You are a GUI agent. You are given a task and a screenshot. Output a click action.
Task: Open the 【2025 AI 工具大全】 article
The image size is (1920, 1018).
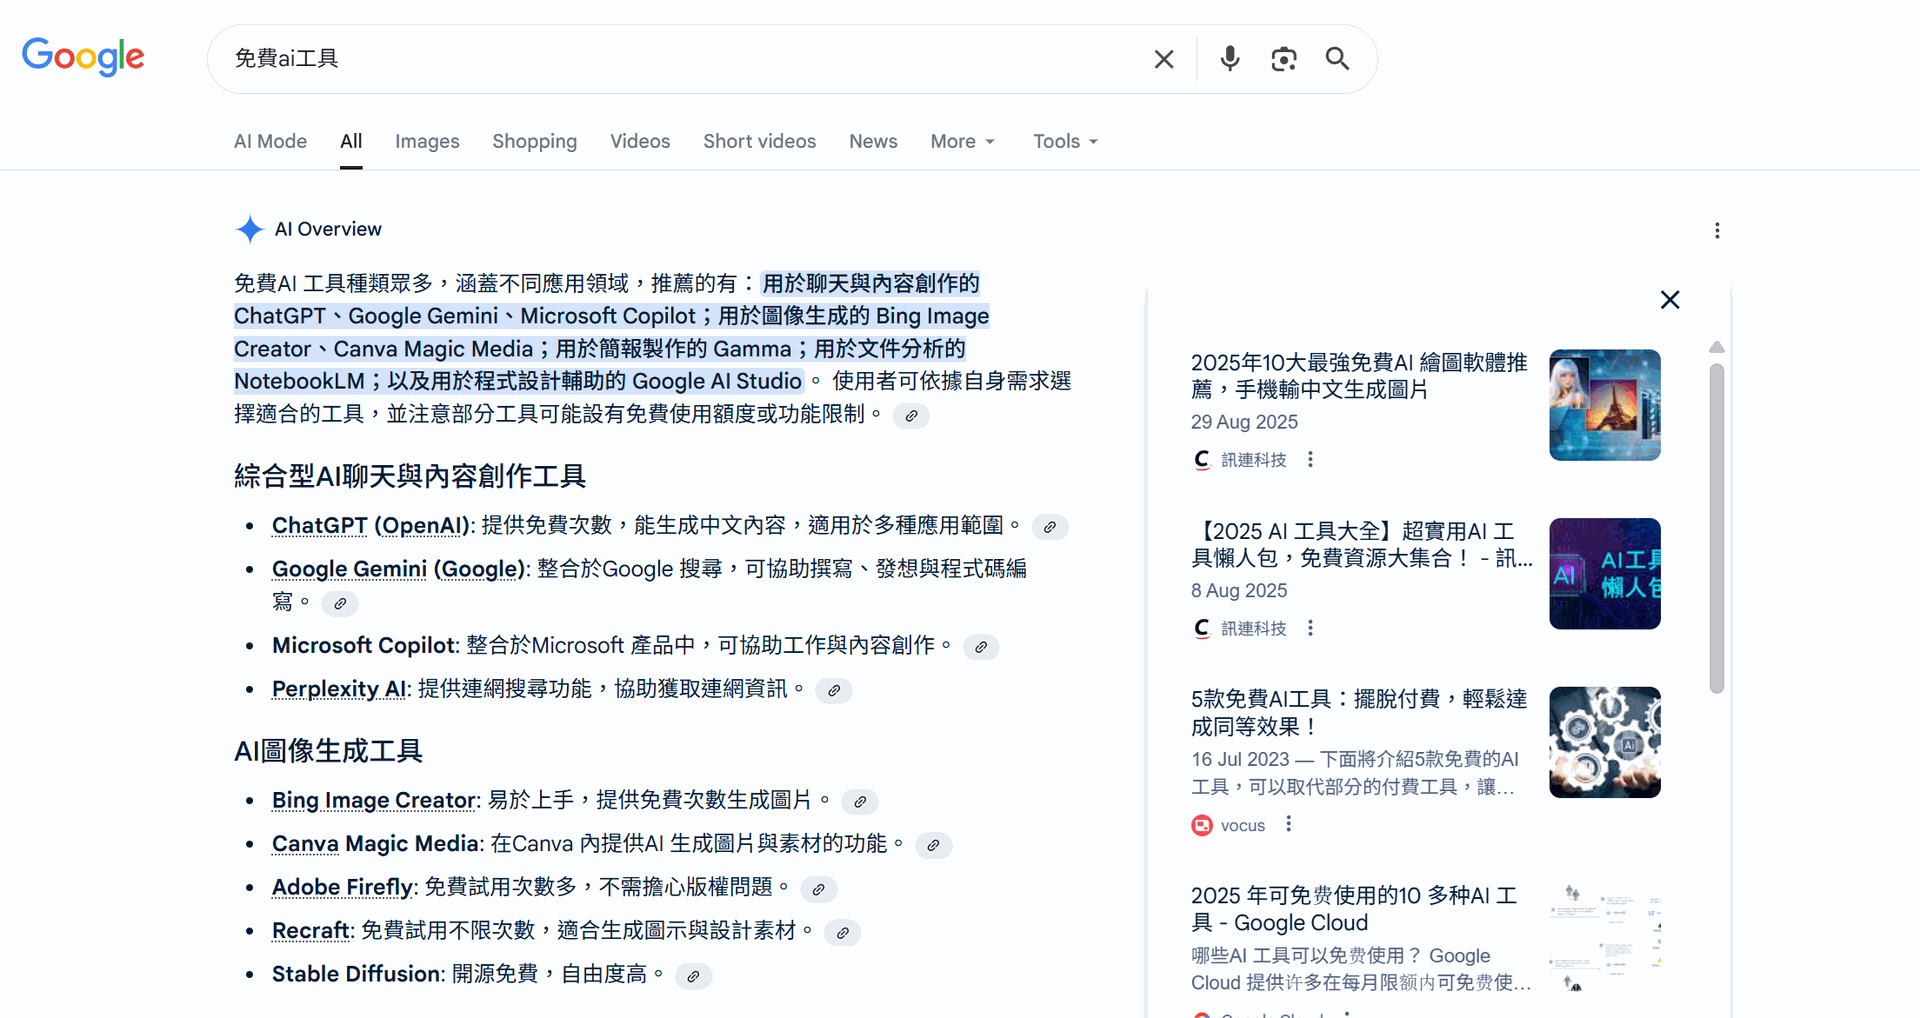[1361, 545]
